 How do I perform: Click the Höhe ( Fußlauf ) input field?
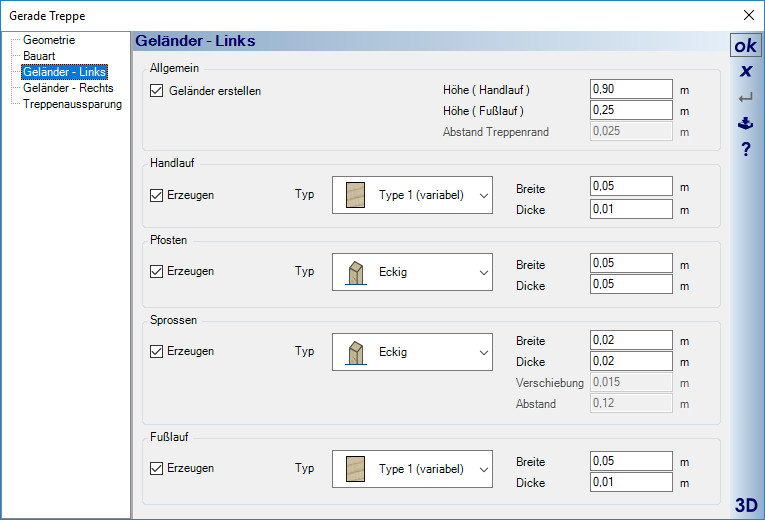(x=631, y=110)
